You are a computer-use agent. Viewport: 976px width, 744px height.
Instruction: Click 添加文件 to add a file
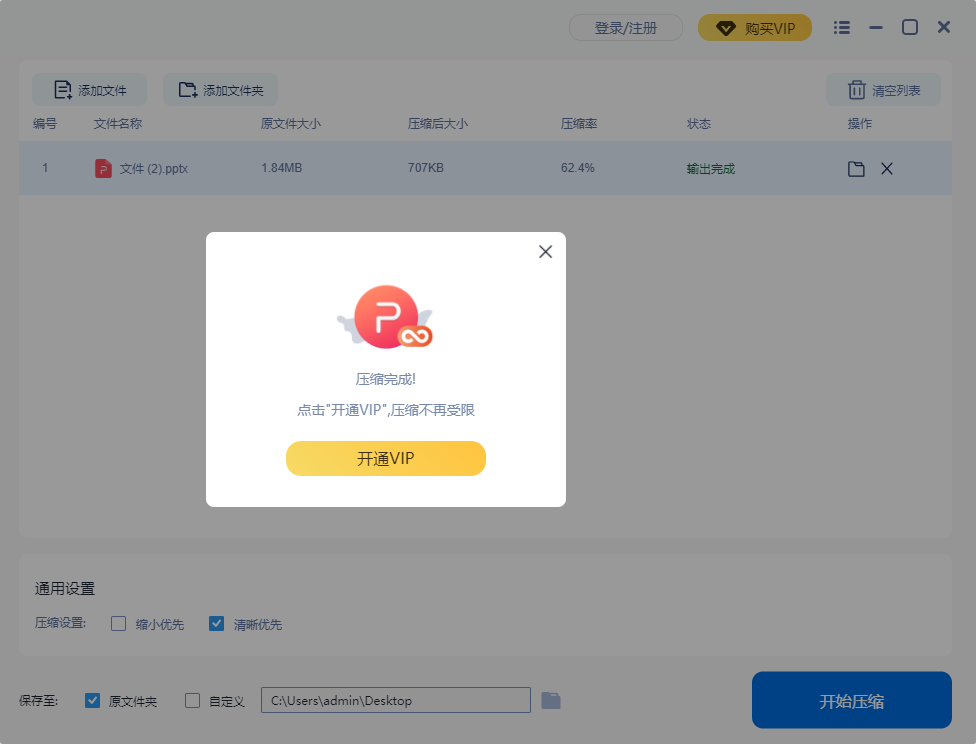(90, 90)
